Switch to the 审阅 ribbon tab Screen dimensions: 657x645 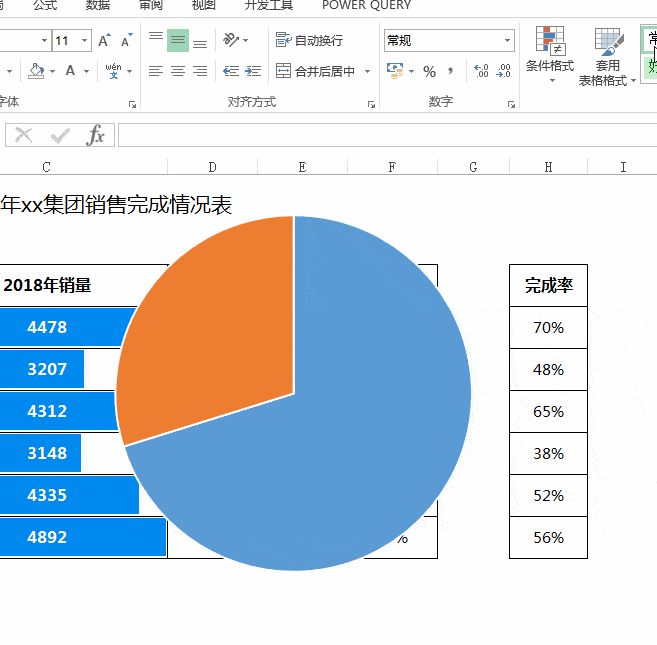[150, 5]
